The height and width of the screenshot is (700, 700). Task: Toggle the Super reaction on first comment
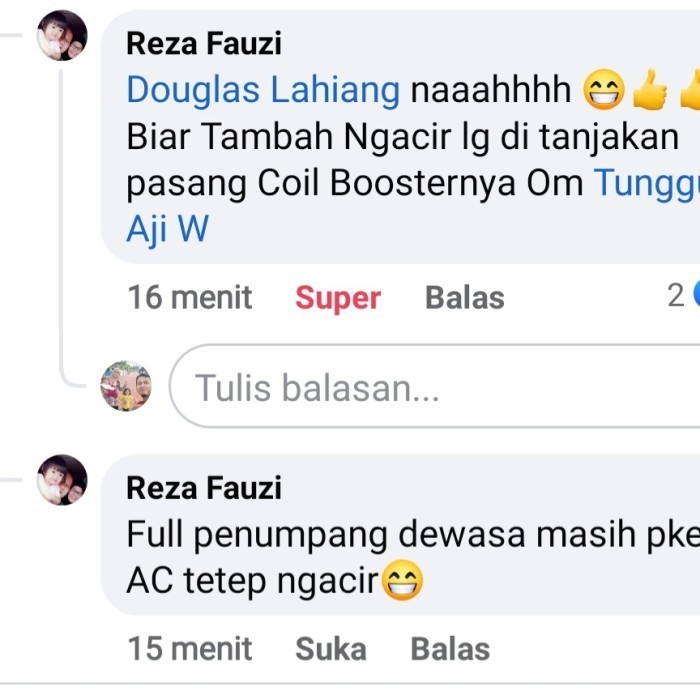[338, 298]
